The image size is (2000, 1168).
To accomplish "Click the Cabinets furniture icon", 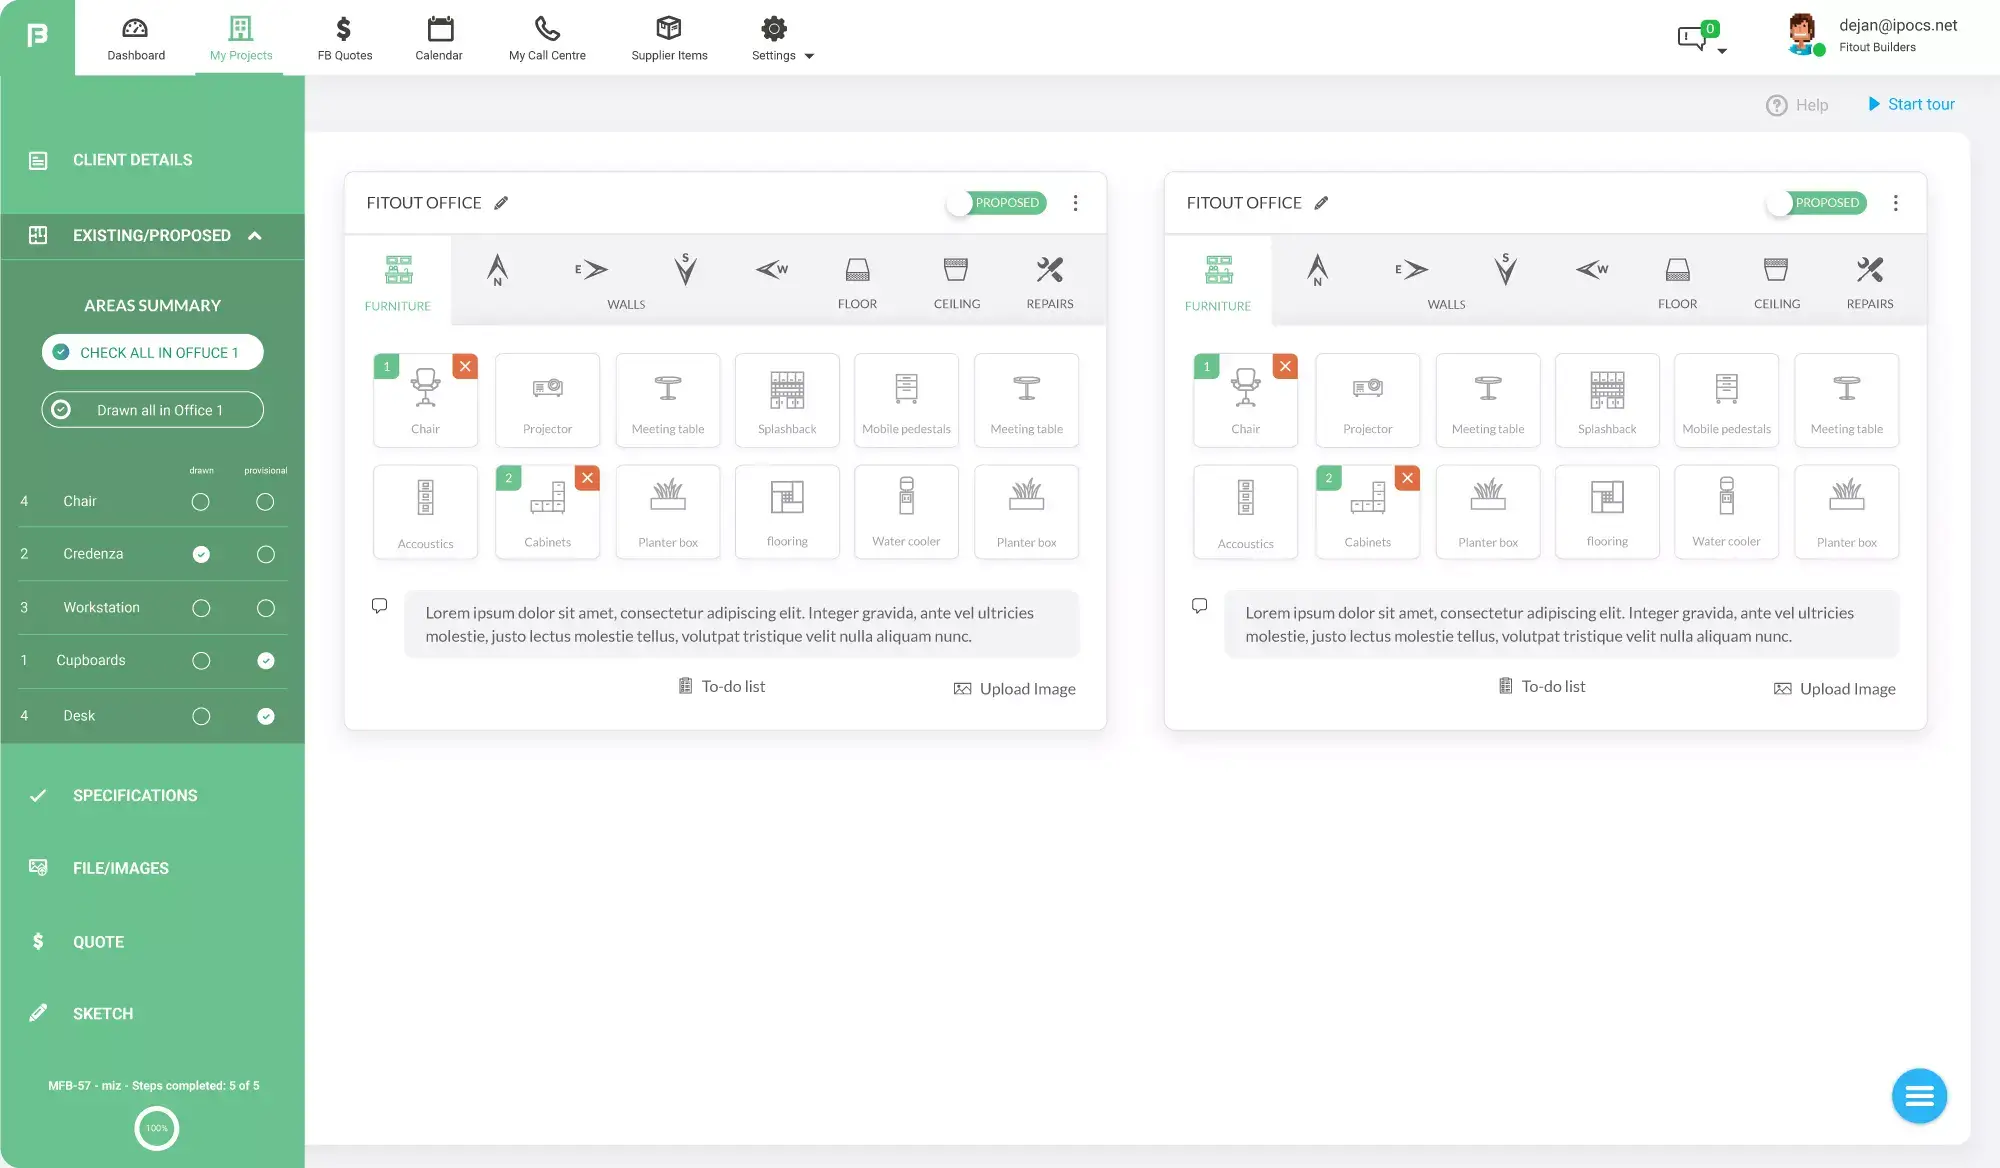I will (x=548, y=508).
